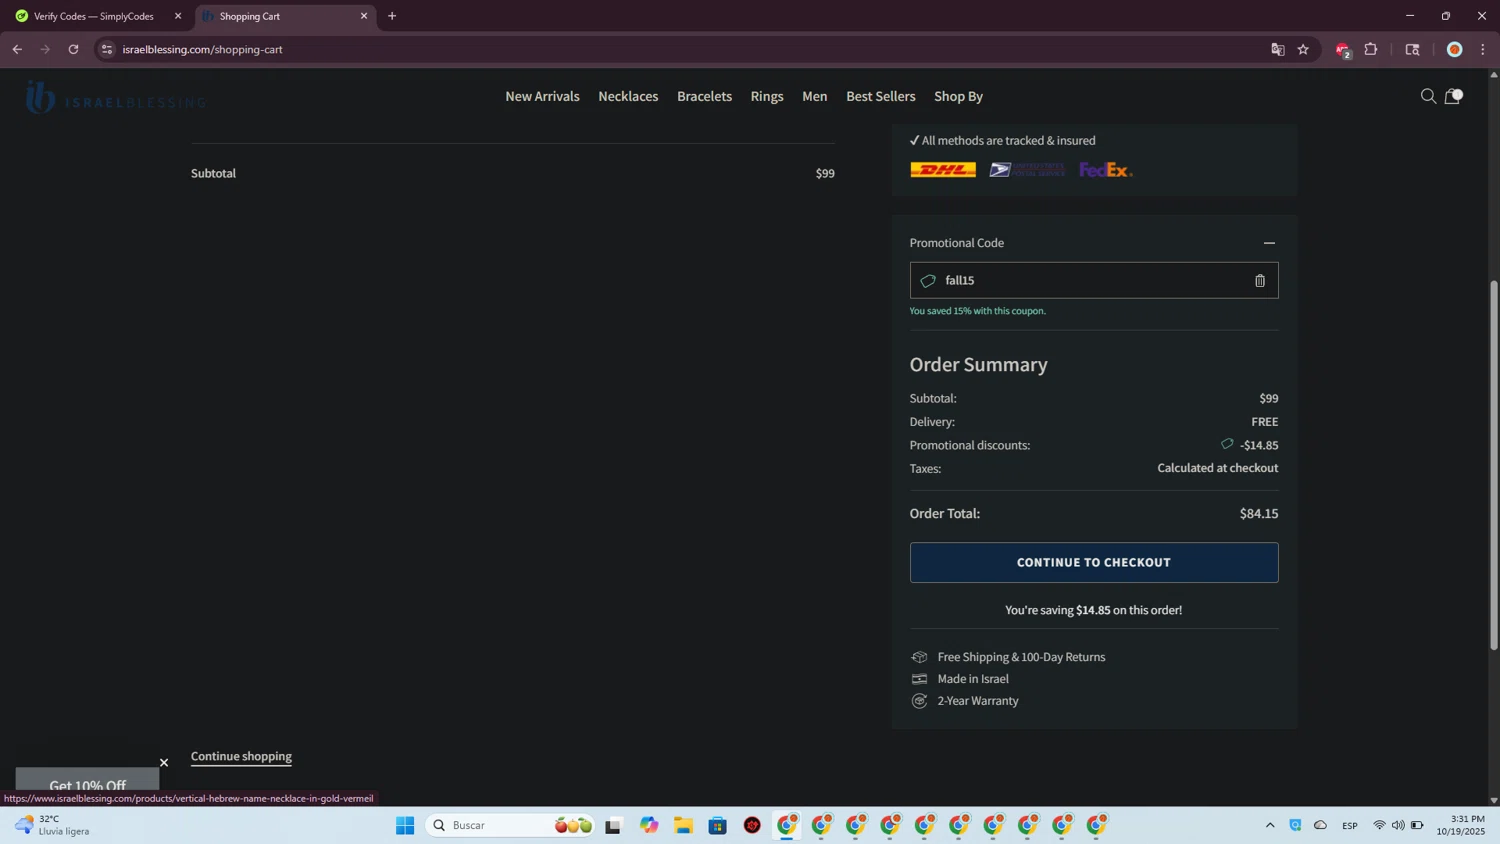Open the Bracelets menu
The image size is (1500, 844).
coord(704,96)
